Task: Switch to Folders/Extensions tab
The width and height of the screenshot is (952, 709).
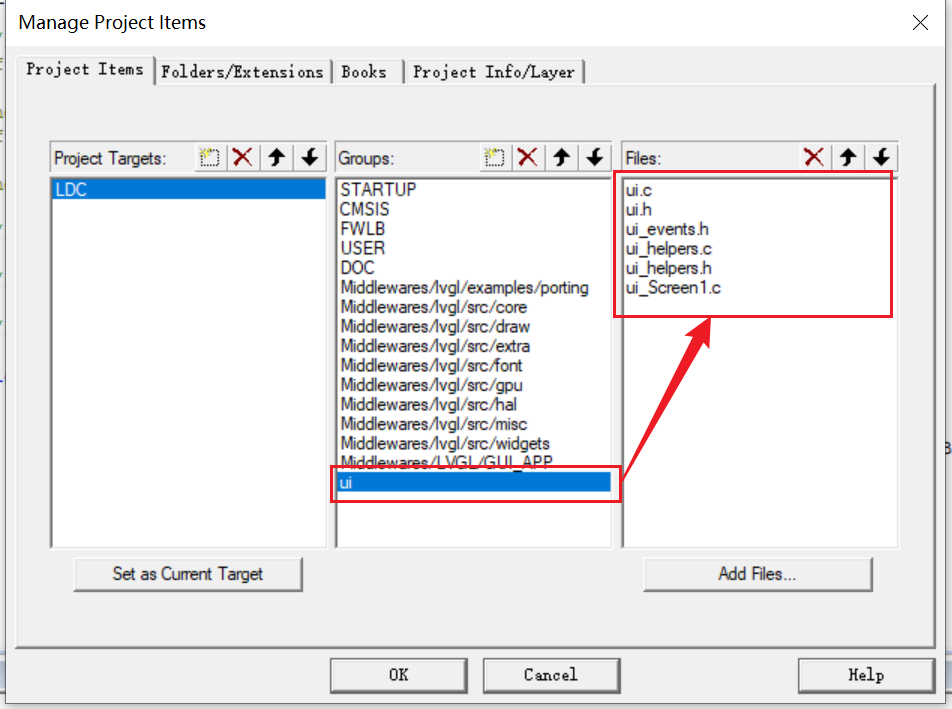Action: pos(242,72)
